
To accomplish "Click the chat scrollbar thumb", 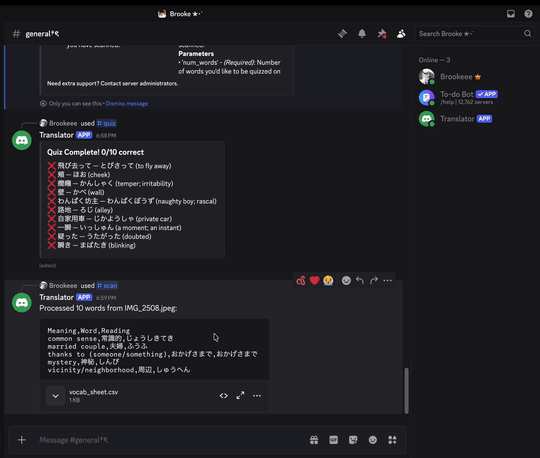I will pyautogui.click(x=406, y=391).
